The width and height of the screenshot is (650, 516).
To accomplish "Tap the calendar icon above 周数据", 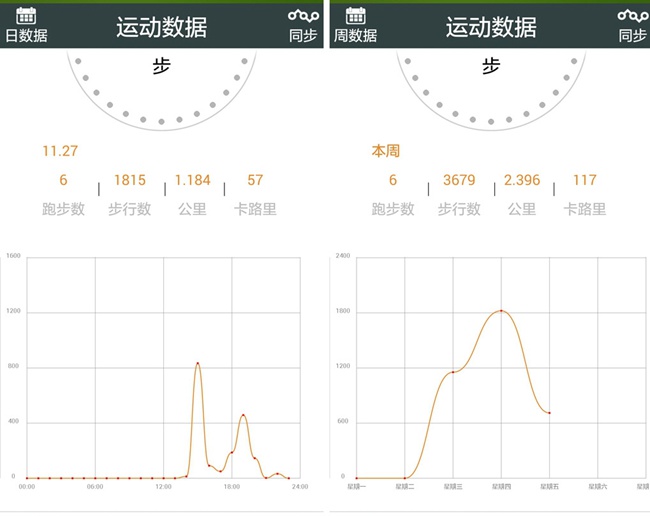I will [356, 14].
